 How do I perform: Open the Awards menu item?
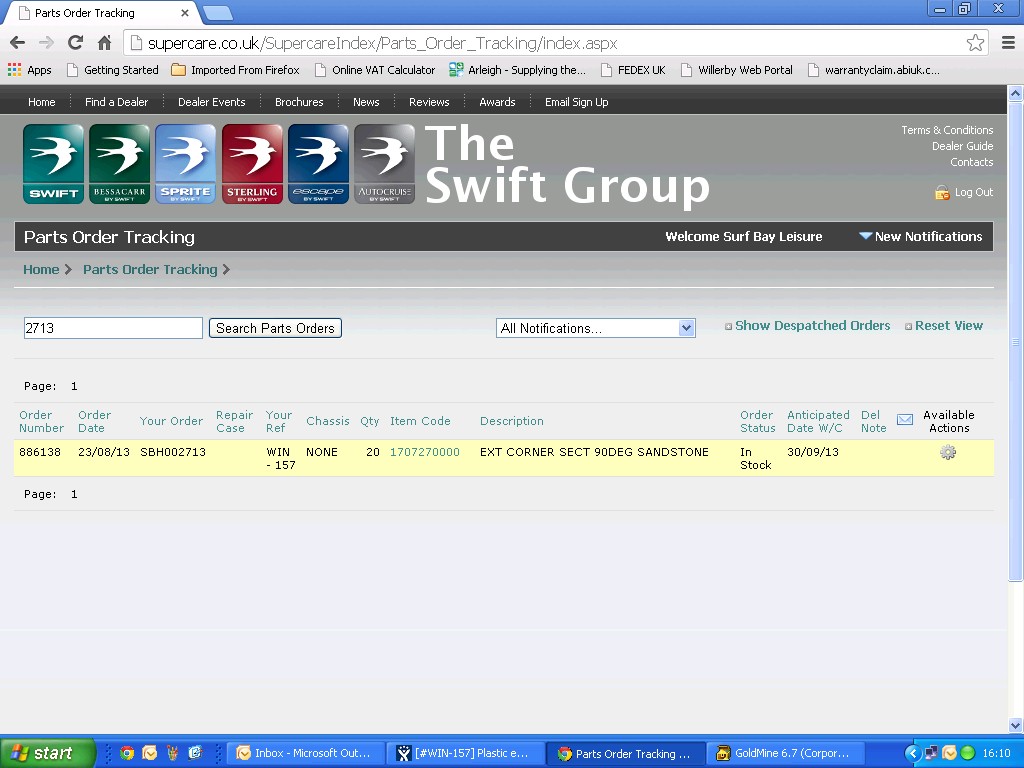(497, 102)
